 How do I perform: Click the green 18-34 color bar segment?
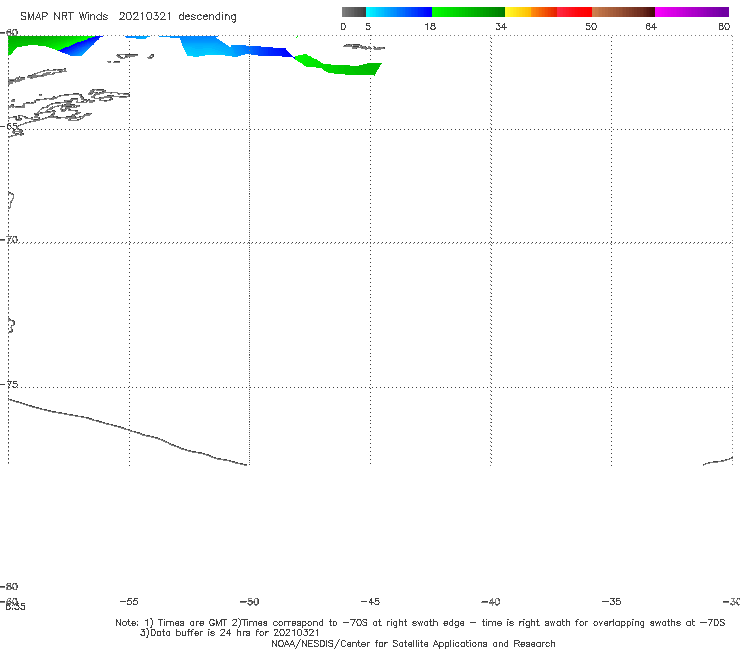468,12
